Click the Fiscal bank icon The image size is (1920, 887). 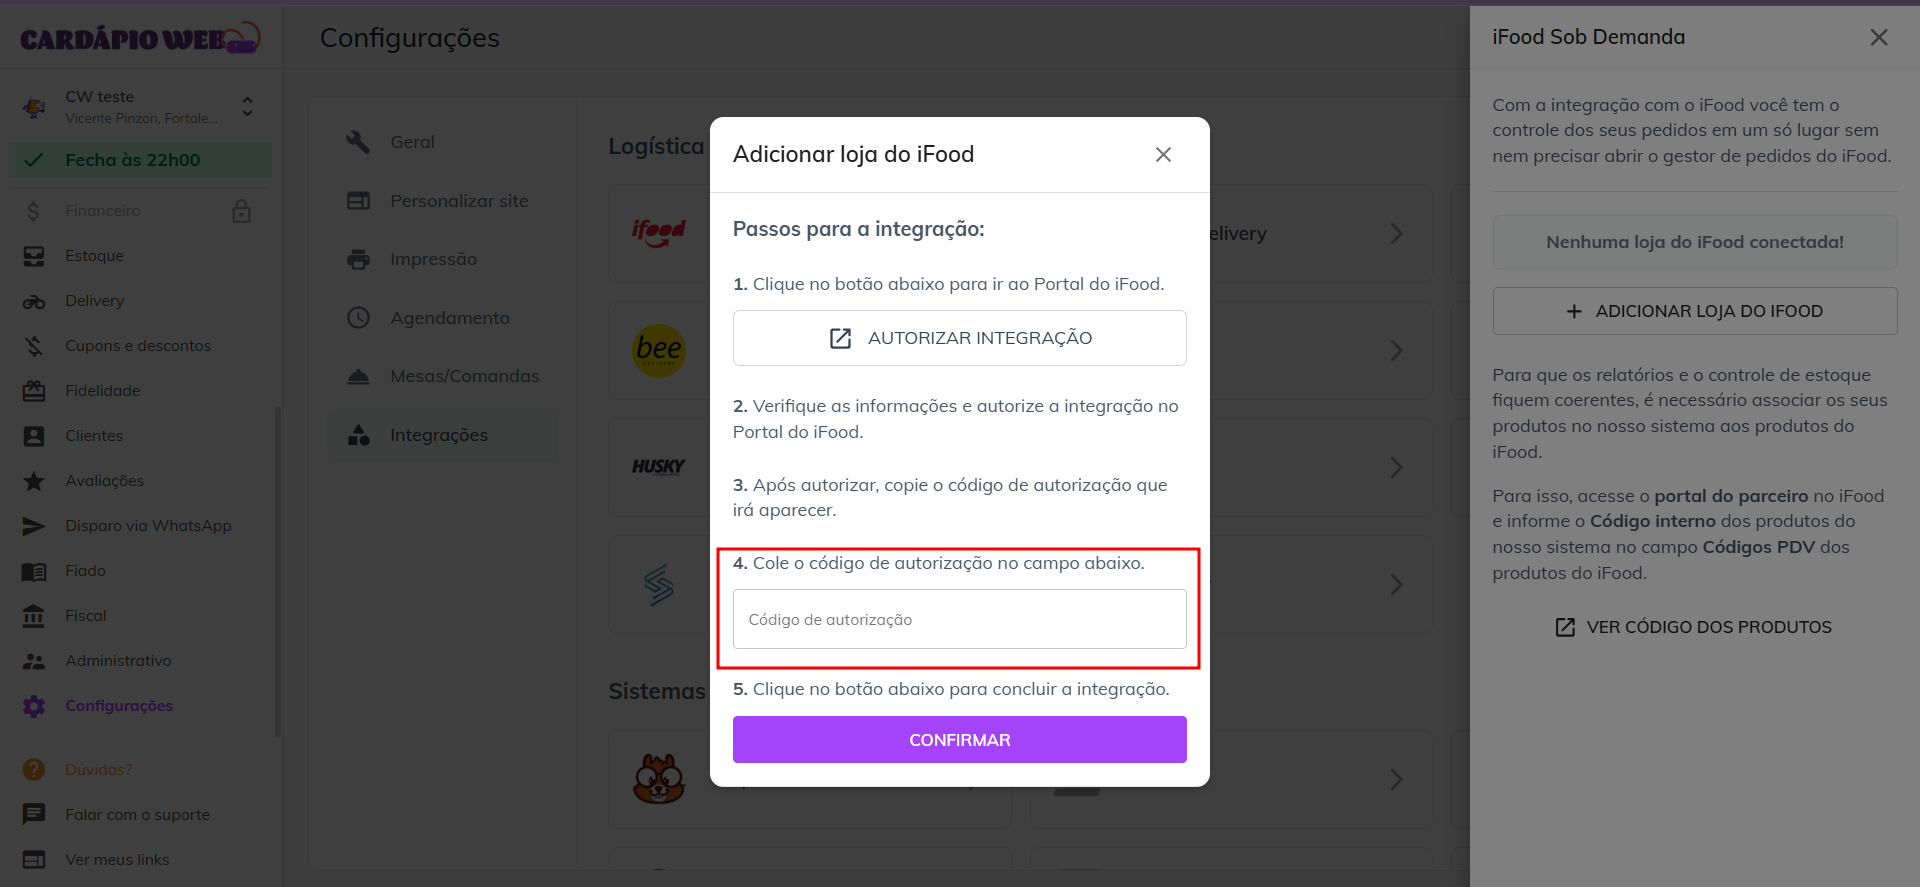pos(34,616)
